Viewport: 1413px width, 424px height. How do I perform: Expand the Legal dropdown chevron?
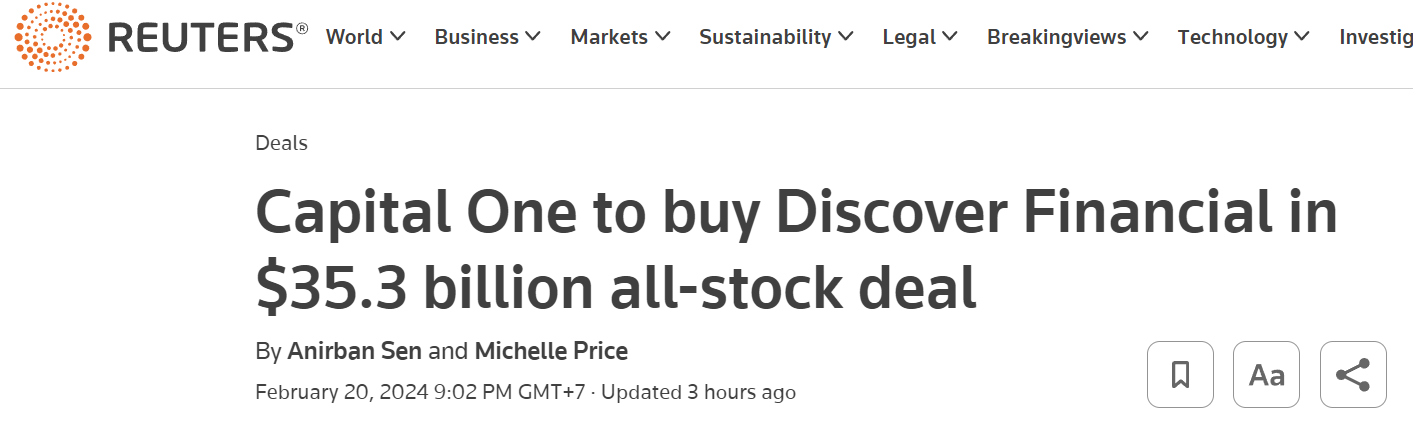click(x=950, y=37)
